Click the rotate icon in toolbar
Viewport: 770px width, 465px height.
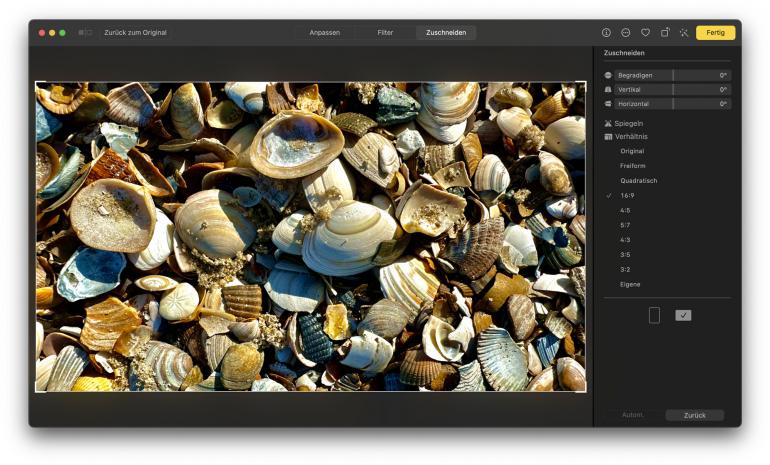(x=665, y=32)
